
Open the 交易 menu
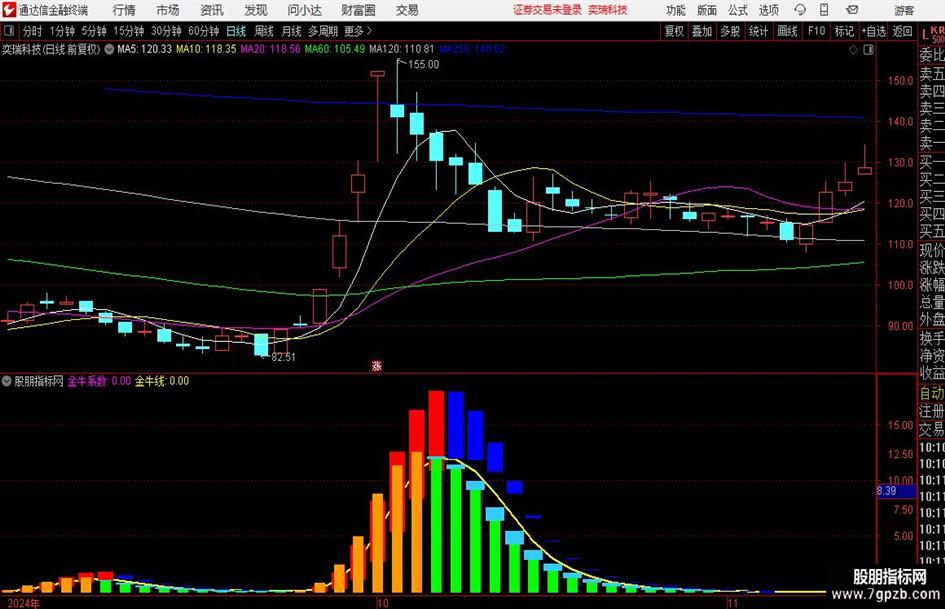pyautogui.click(x=407, y=10)
